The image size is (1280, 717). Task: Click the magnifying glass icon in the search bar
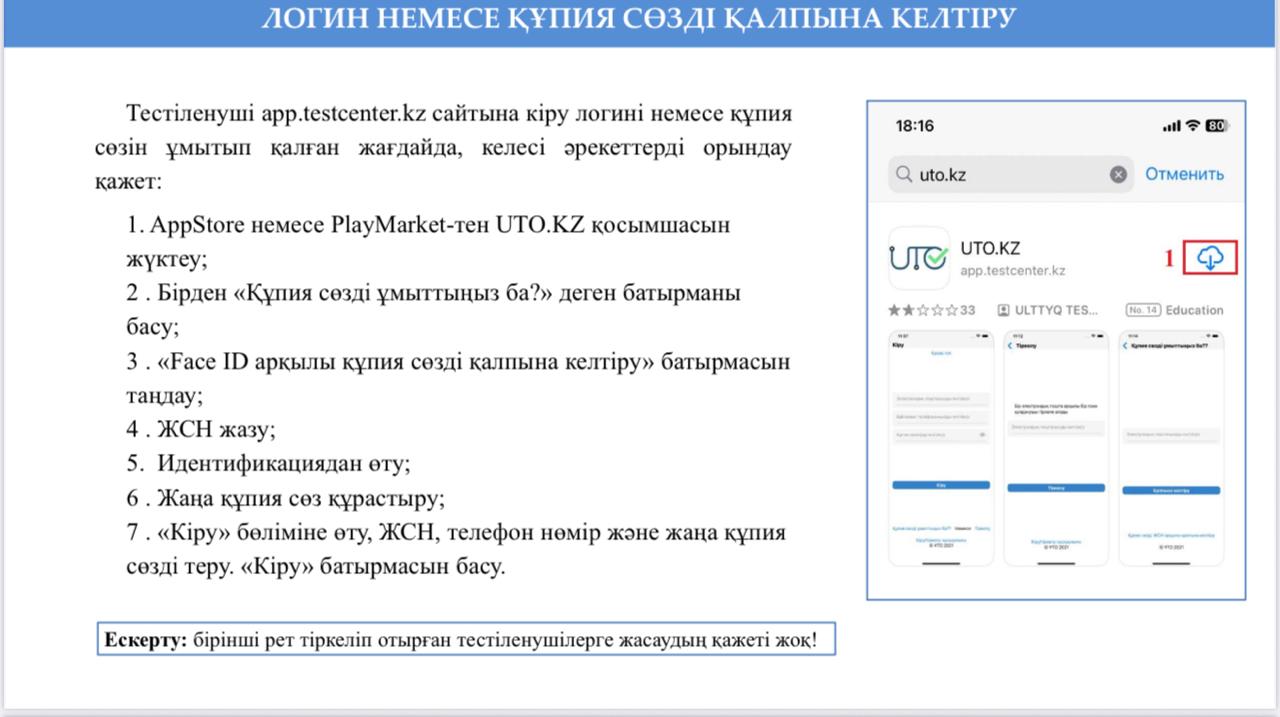click(903, 174)
